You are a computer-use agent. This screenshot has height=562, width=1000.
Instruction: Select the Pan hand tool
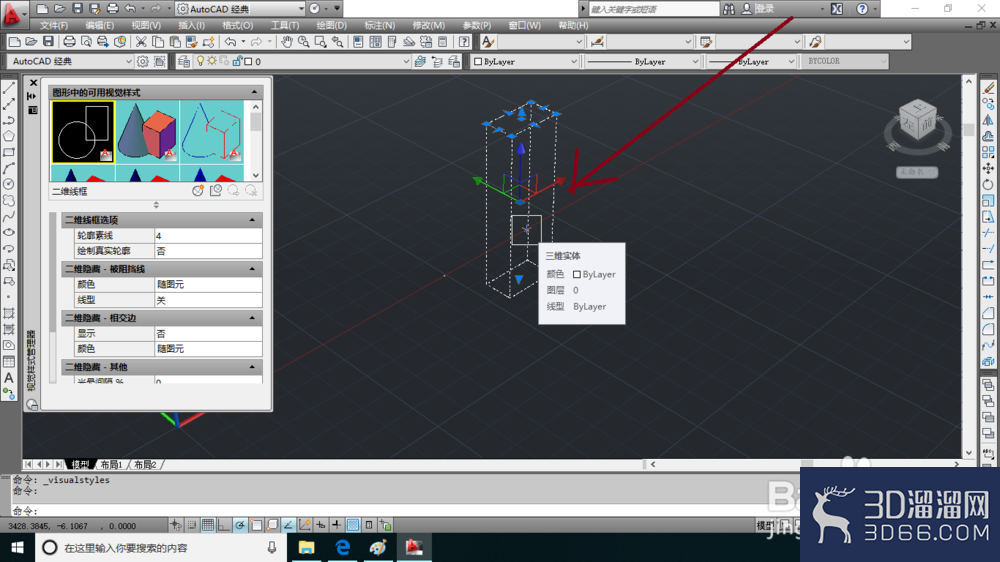[x=287, y=42]
